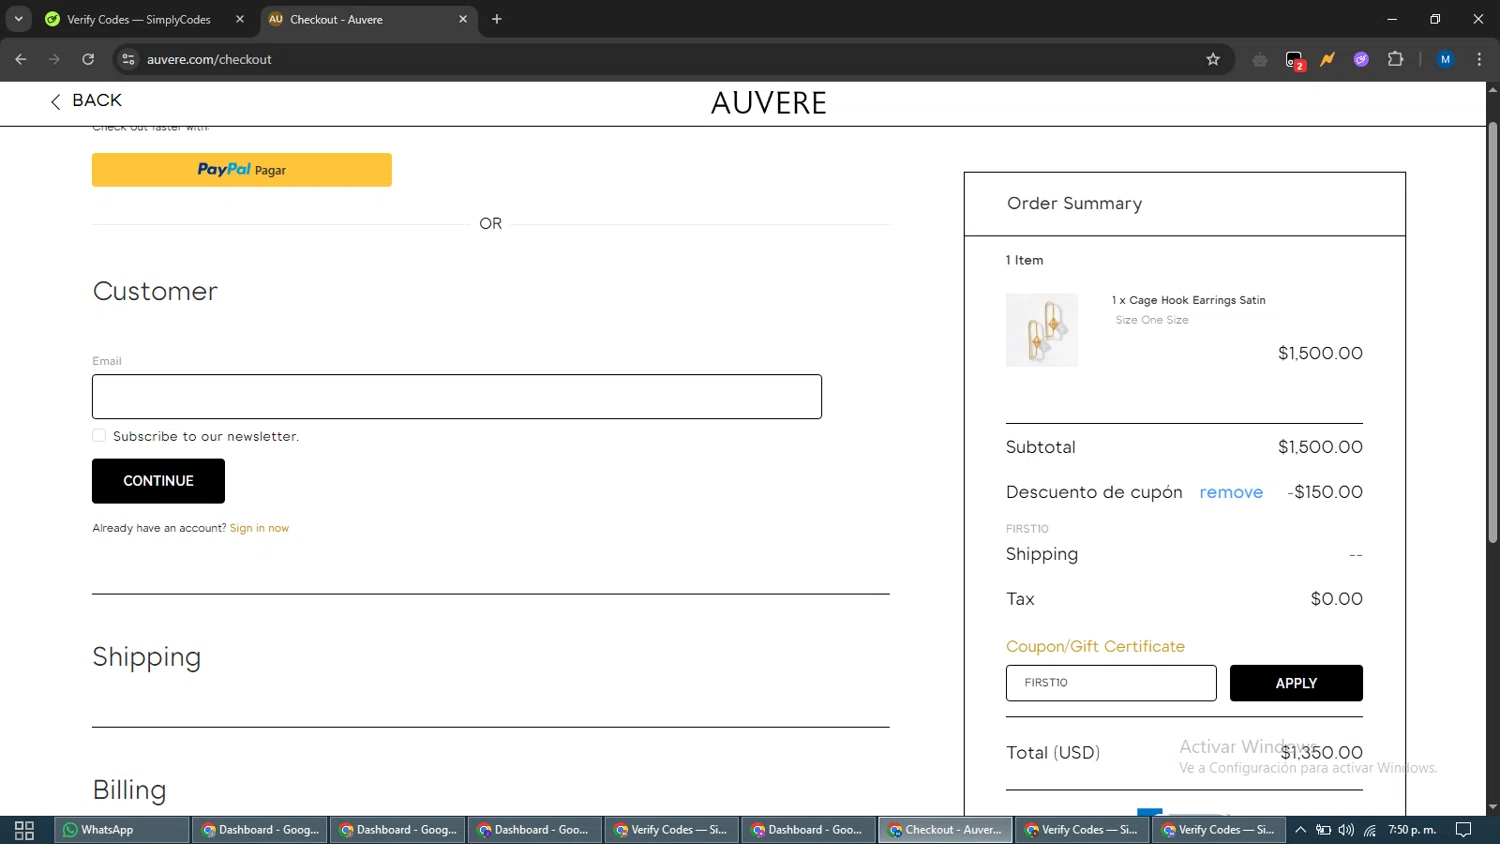1500x844 pixels.
Task: Click the address bar URL auvere.com/checkout
Action: (209, 59)
